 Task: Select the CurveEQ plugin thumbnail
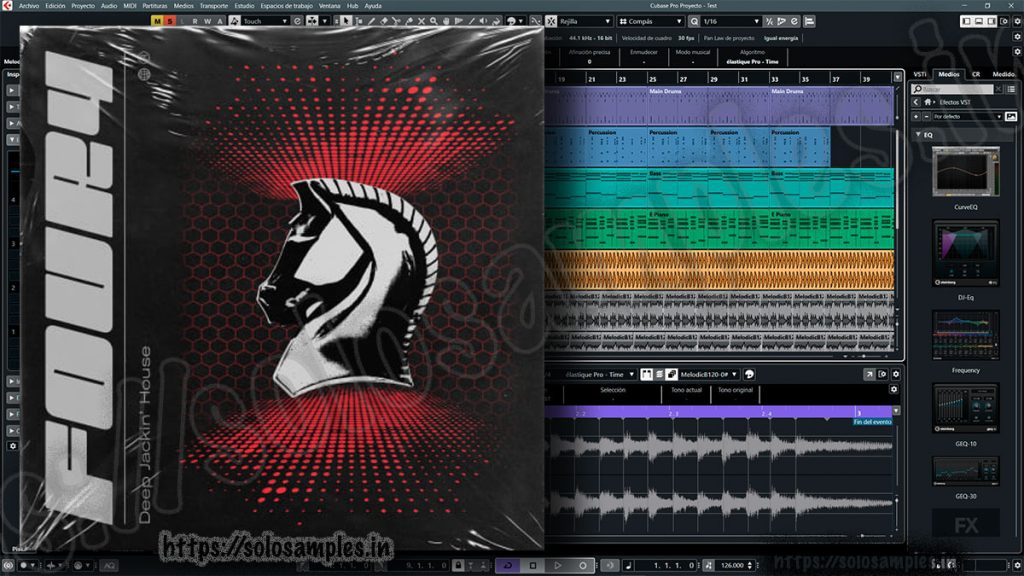click(x=965, y=172)
